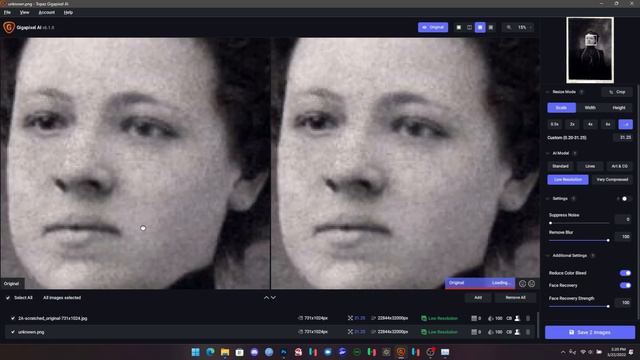Click help icon next to Settings
Screen dimensions: 640x360
click(x=573, y=198)
